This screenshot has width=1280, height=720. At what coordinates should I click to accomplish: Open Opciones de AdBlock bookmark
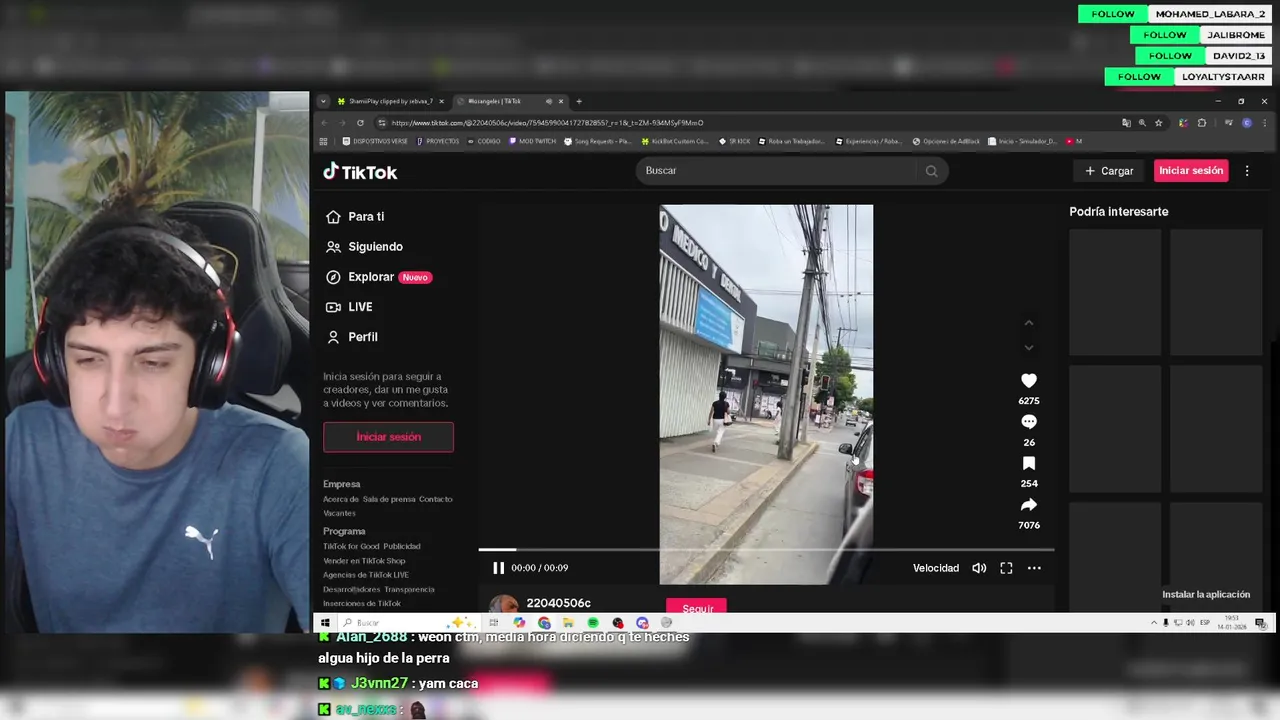click(x=947, y=141)
